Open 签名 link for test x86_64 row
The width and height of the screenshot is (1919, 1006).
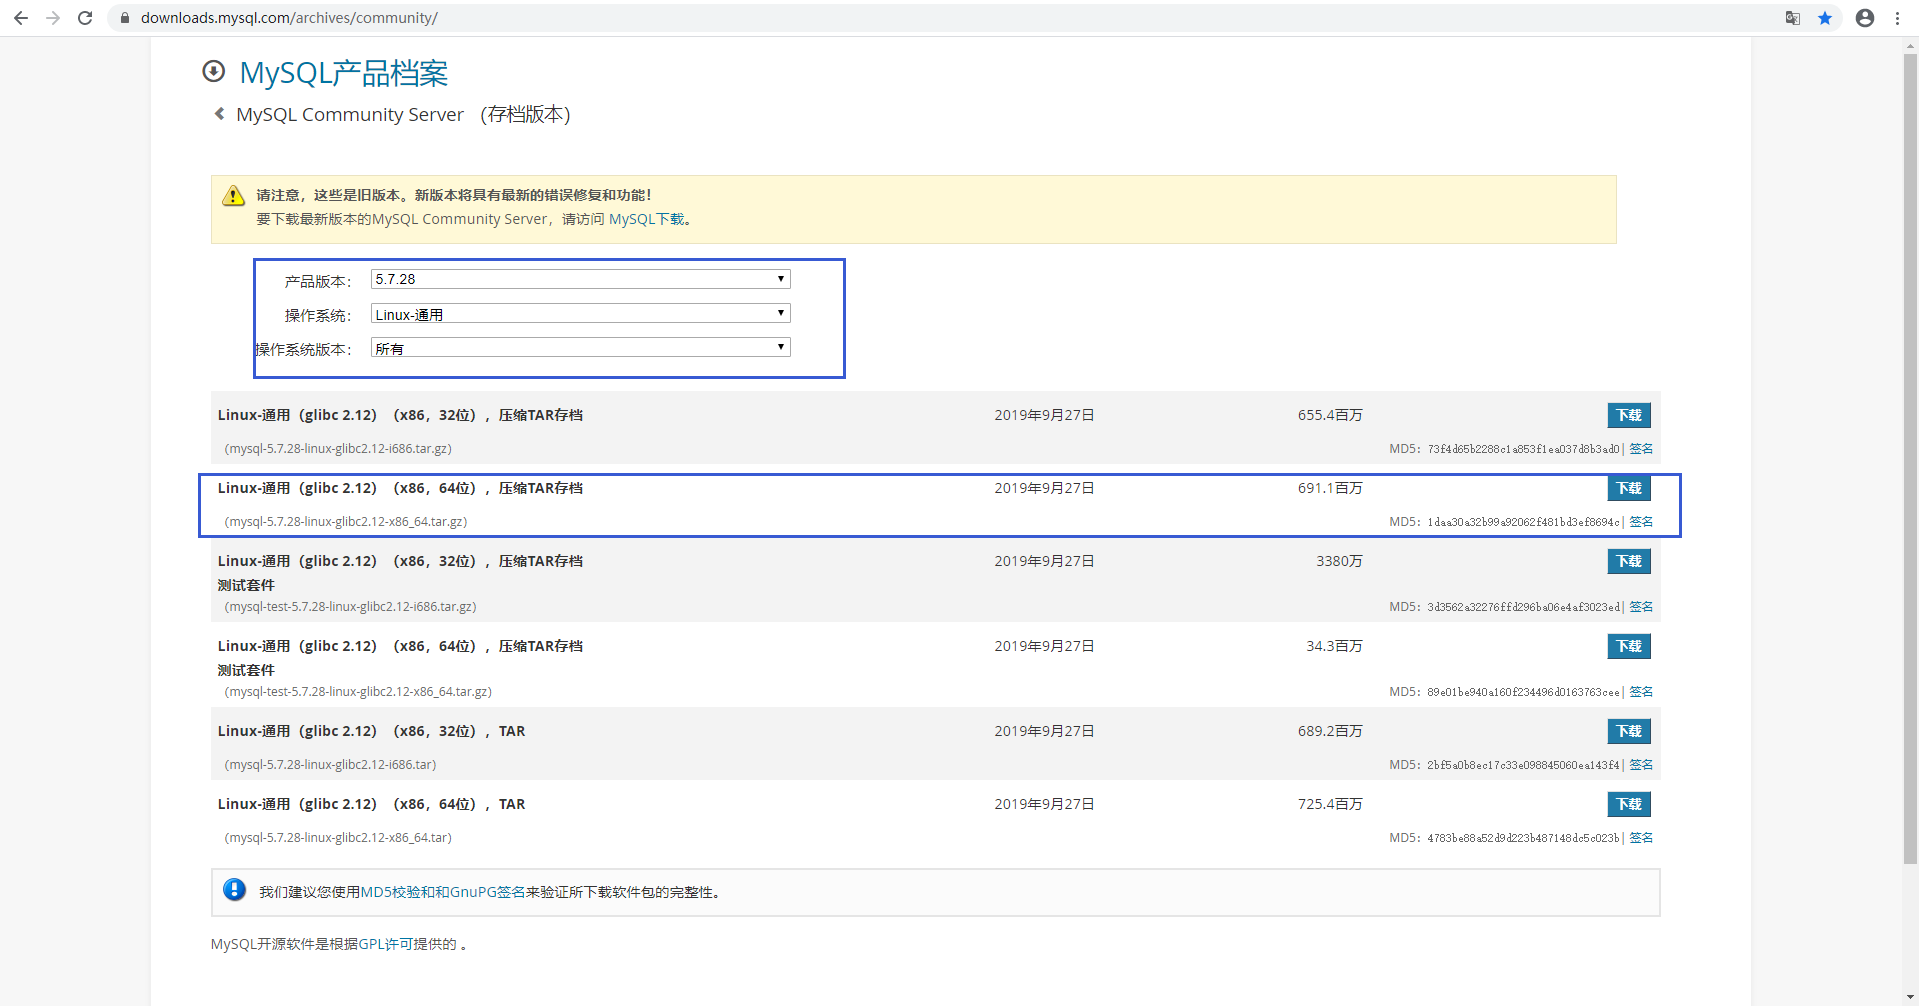(1641, 692)
